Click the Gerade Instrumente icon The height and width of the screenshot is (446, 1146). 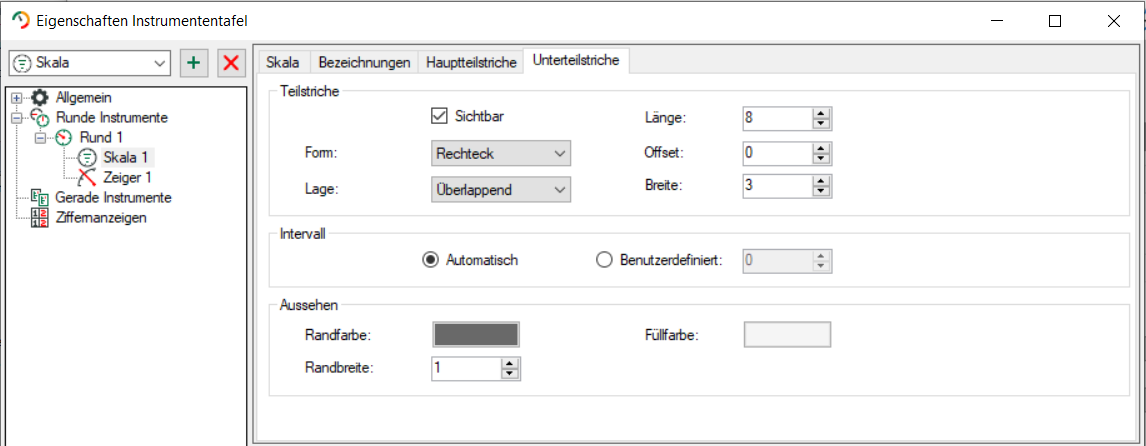click(x=40, y=197)
